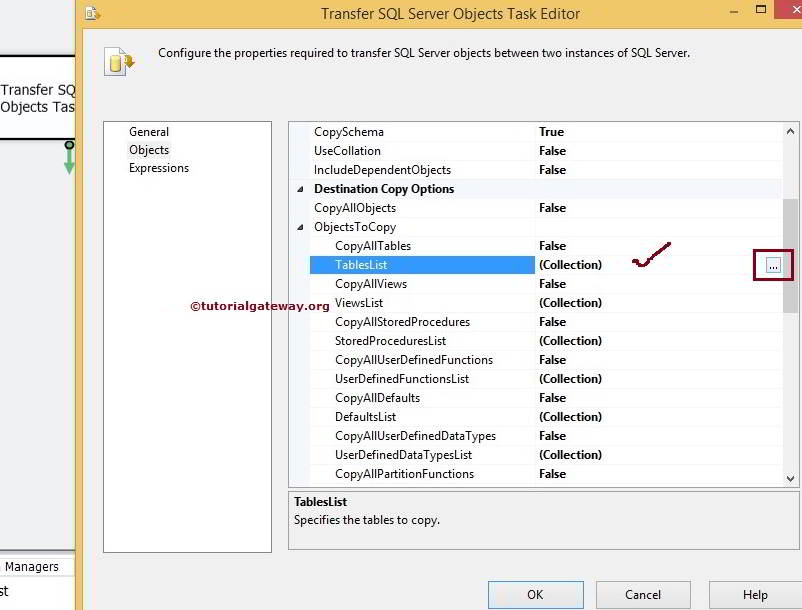Select the Expressions page
The height and width of the screenshot is (610, 802).
158,168
